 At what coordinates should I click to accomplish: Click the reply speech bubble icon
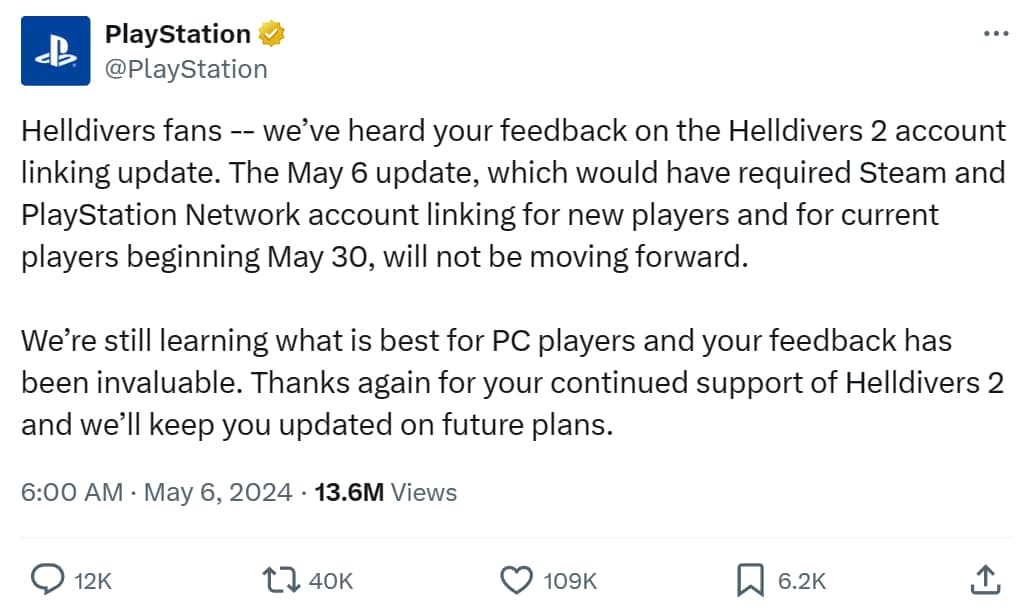[x=47, y=579]
